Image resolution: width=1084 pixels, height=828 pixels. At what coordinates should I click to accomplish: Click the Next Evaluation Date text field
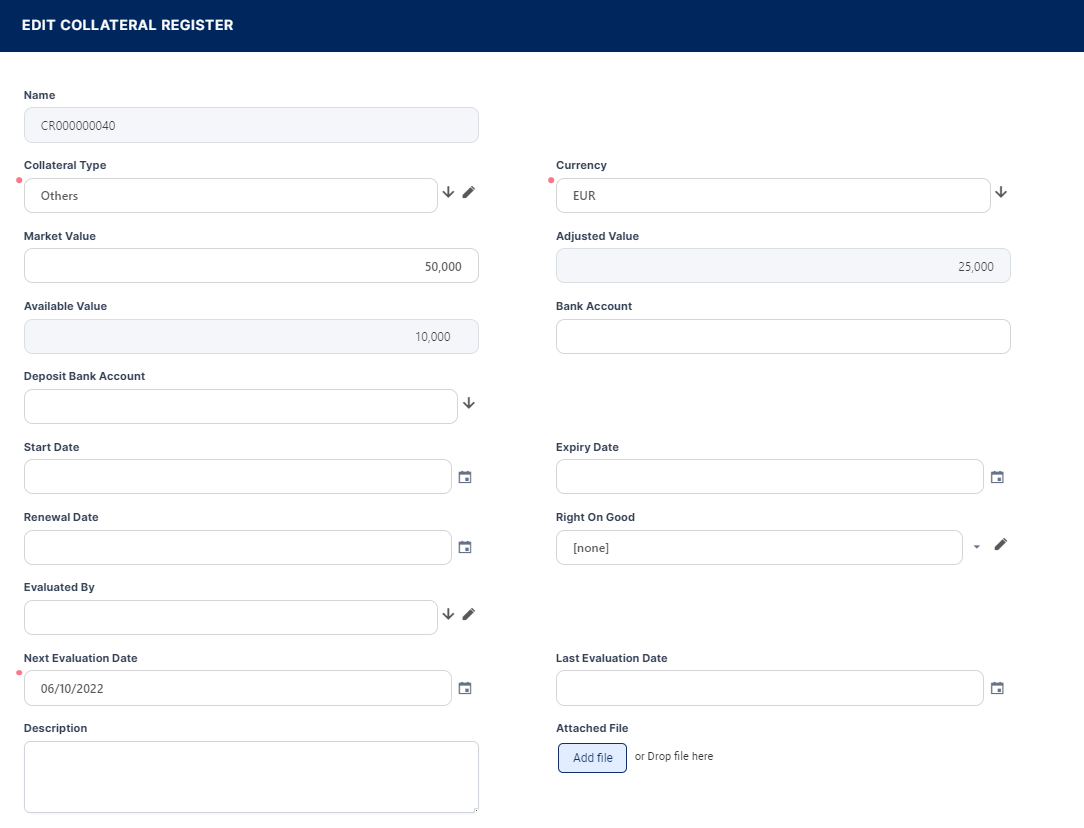pyautogui.click(x=238, y=688)
